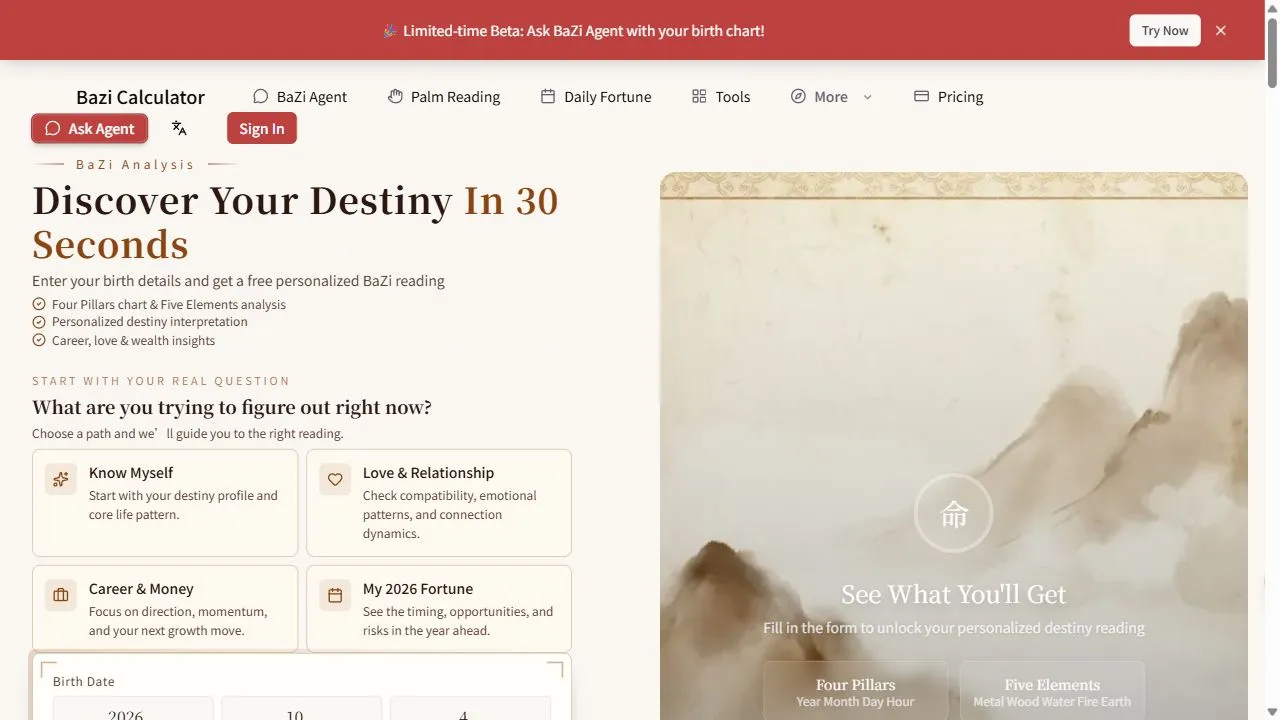
Task: Click the birth year field showing 2026
Action: coord(133,708)
